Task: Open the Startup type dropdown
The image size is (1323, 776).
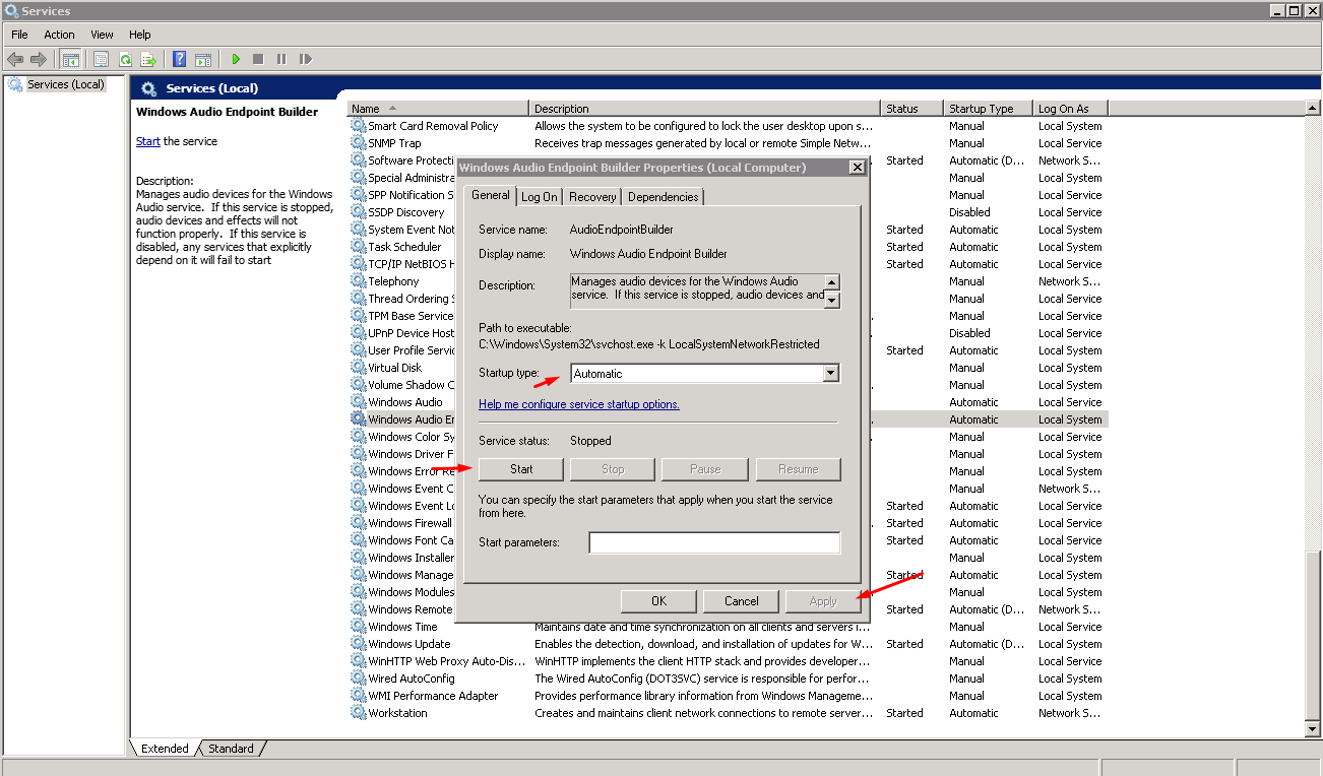Action: coord(830,374)
